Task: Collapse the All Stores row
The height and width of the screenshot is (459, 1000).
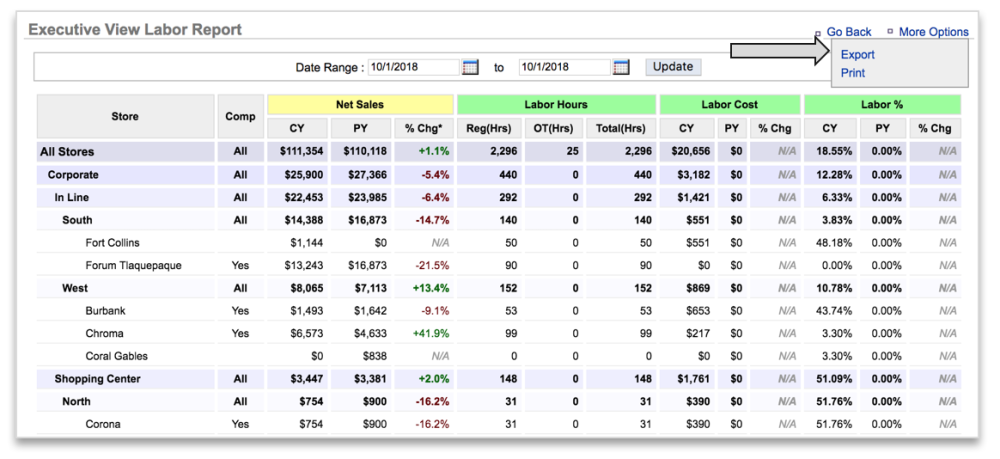Action: [x=67, y=152]
